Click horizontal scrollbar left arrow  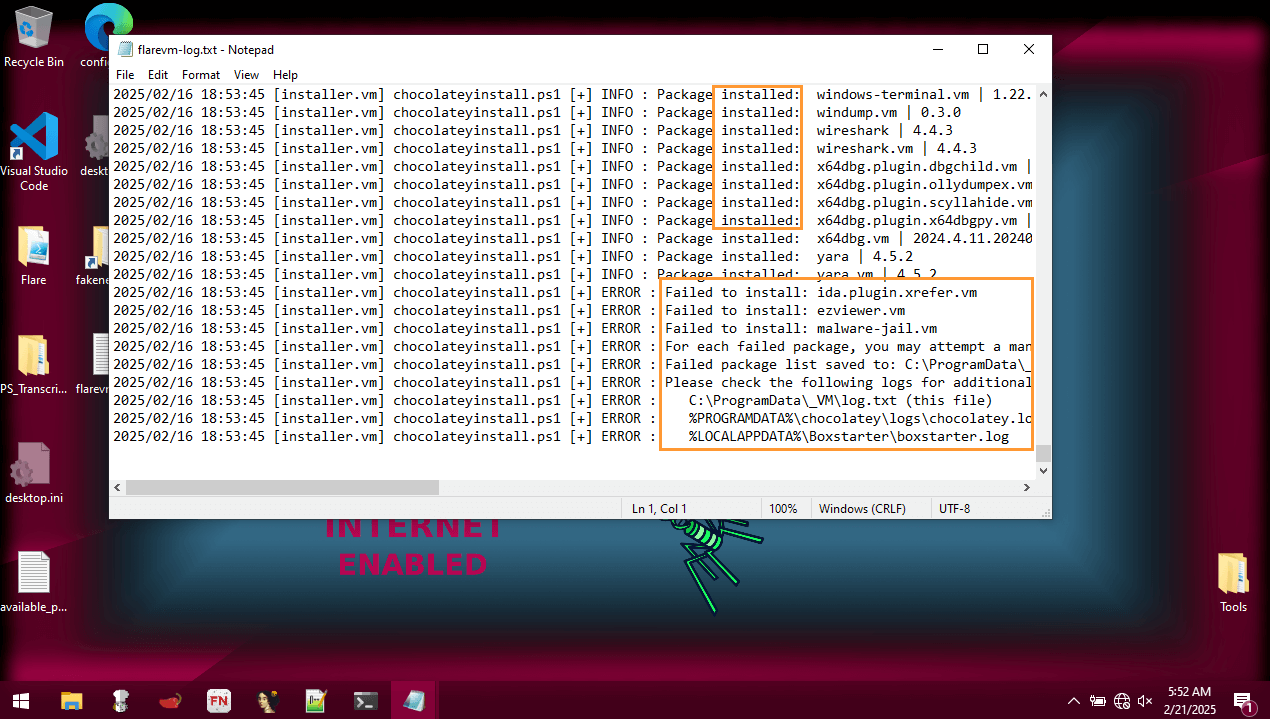click(x=118, y=487)
